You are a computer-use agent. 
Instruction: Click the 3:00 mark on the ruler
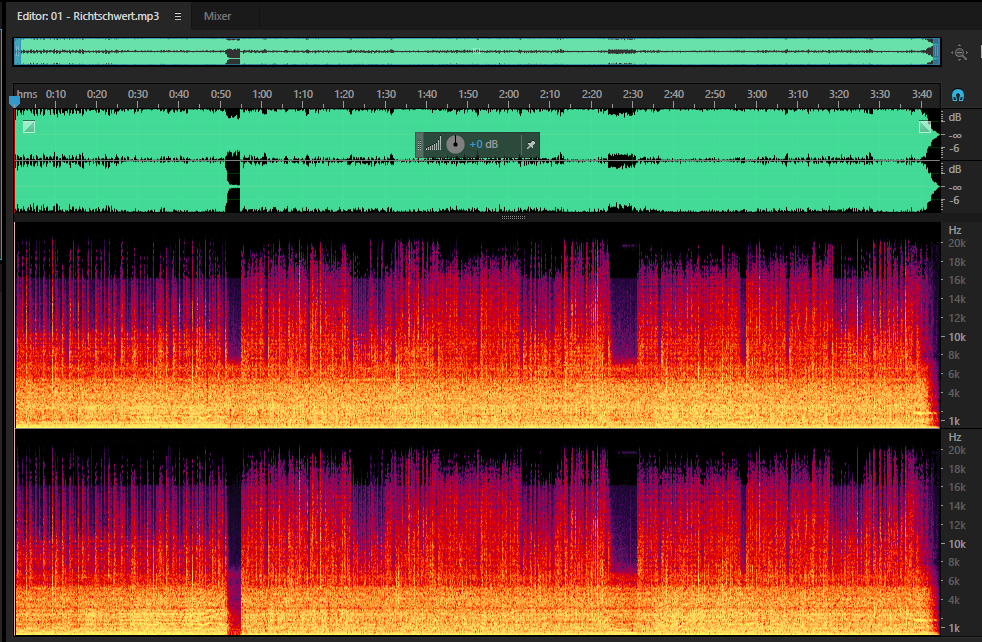click(x=757, y=94)
